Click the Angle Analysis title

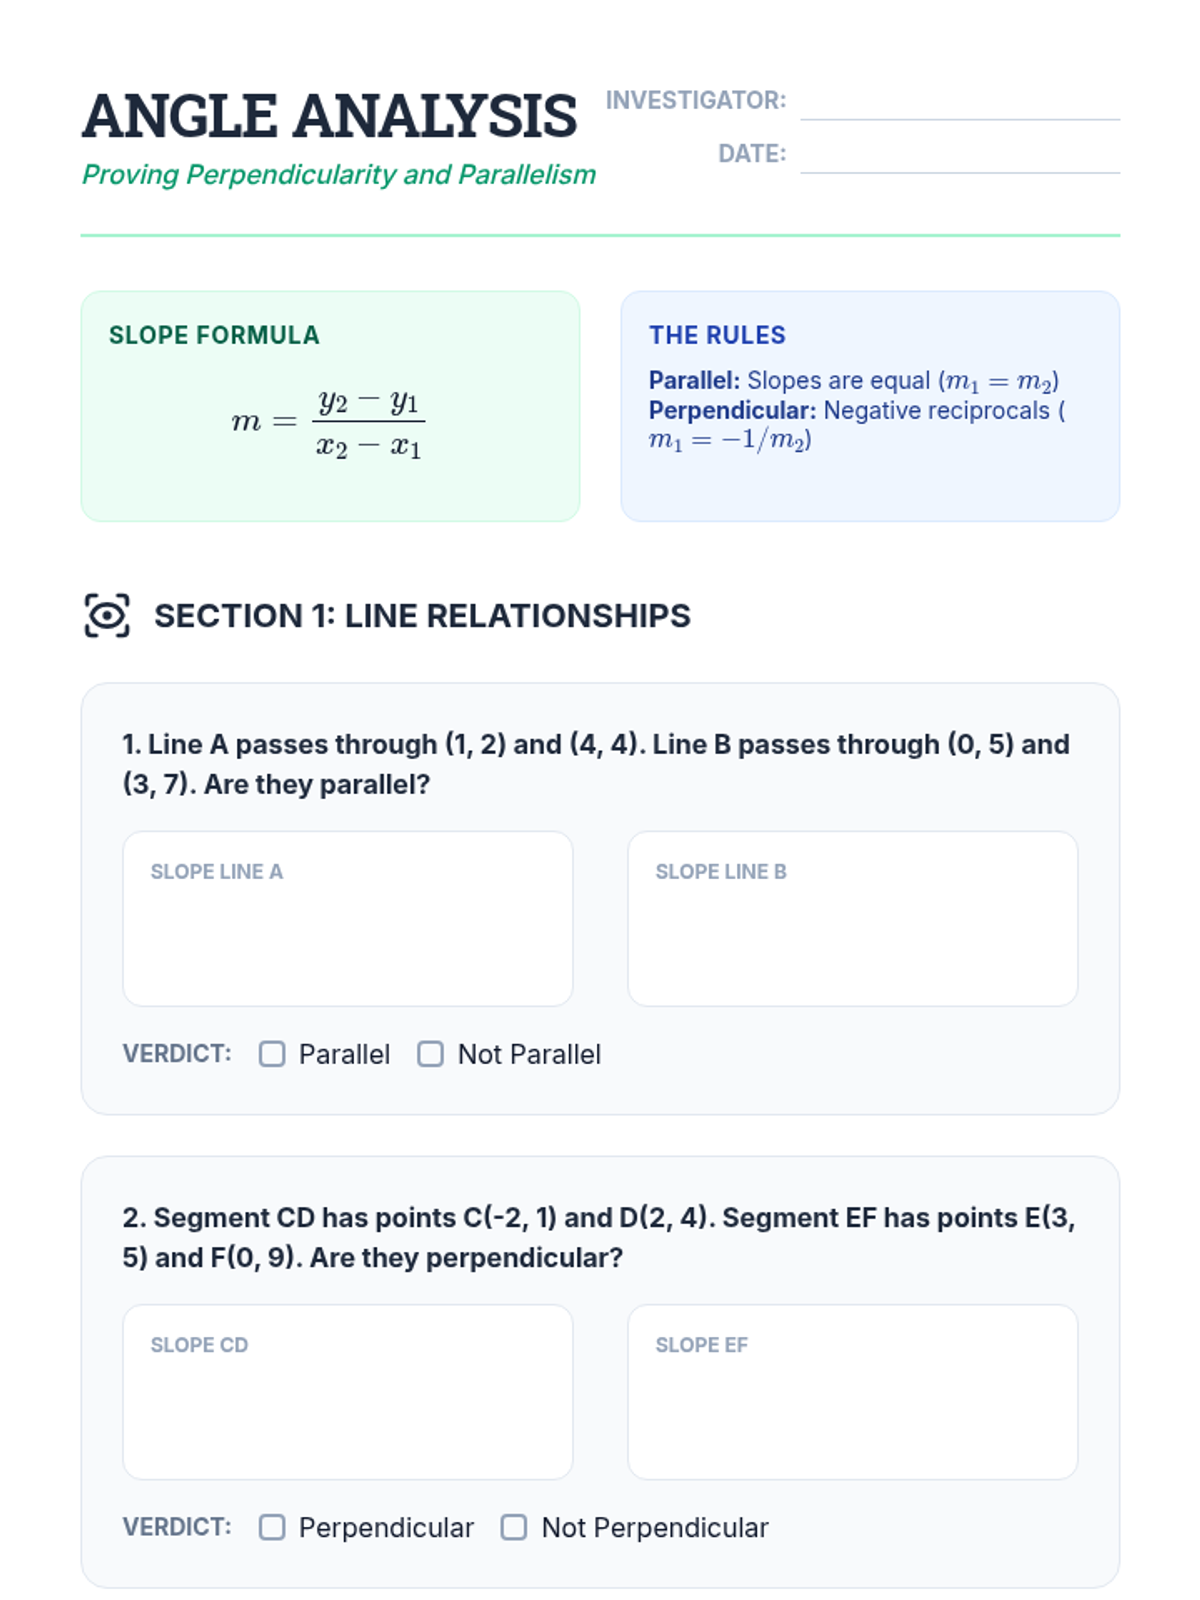[x=329, y=116]
